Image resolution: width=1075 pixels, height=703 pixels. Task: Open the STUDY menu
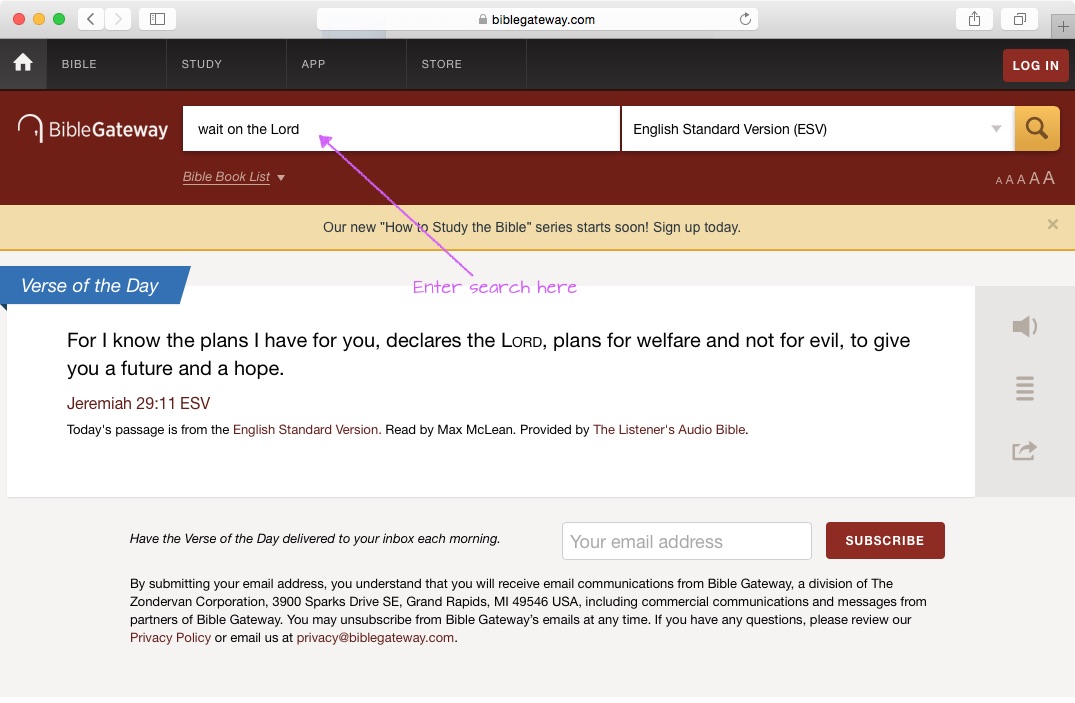pyautogui.click(x=202, y=64)
